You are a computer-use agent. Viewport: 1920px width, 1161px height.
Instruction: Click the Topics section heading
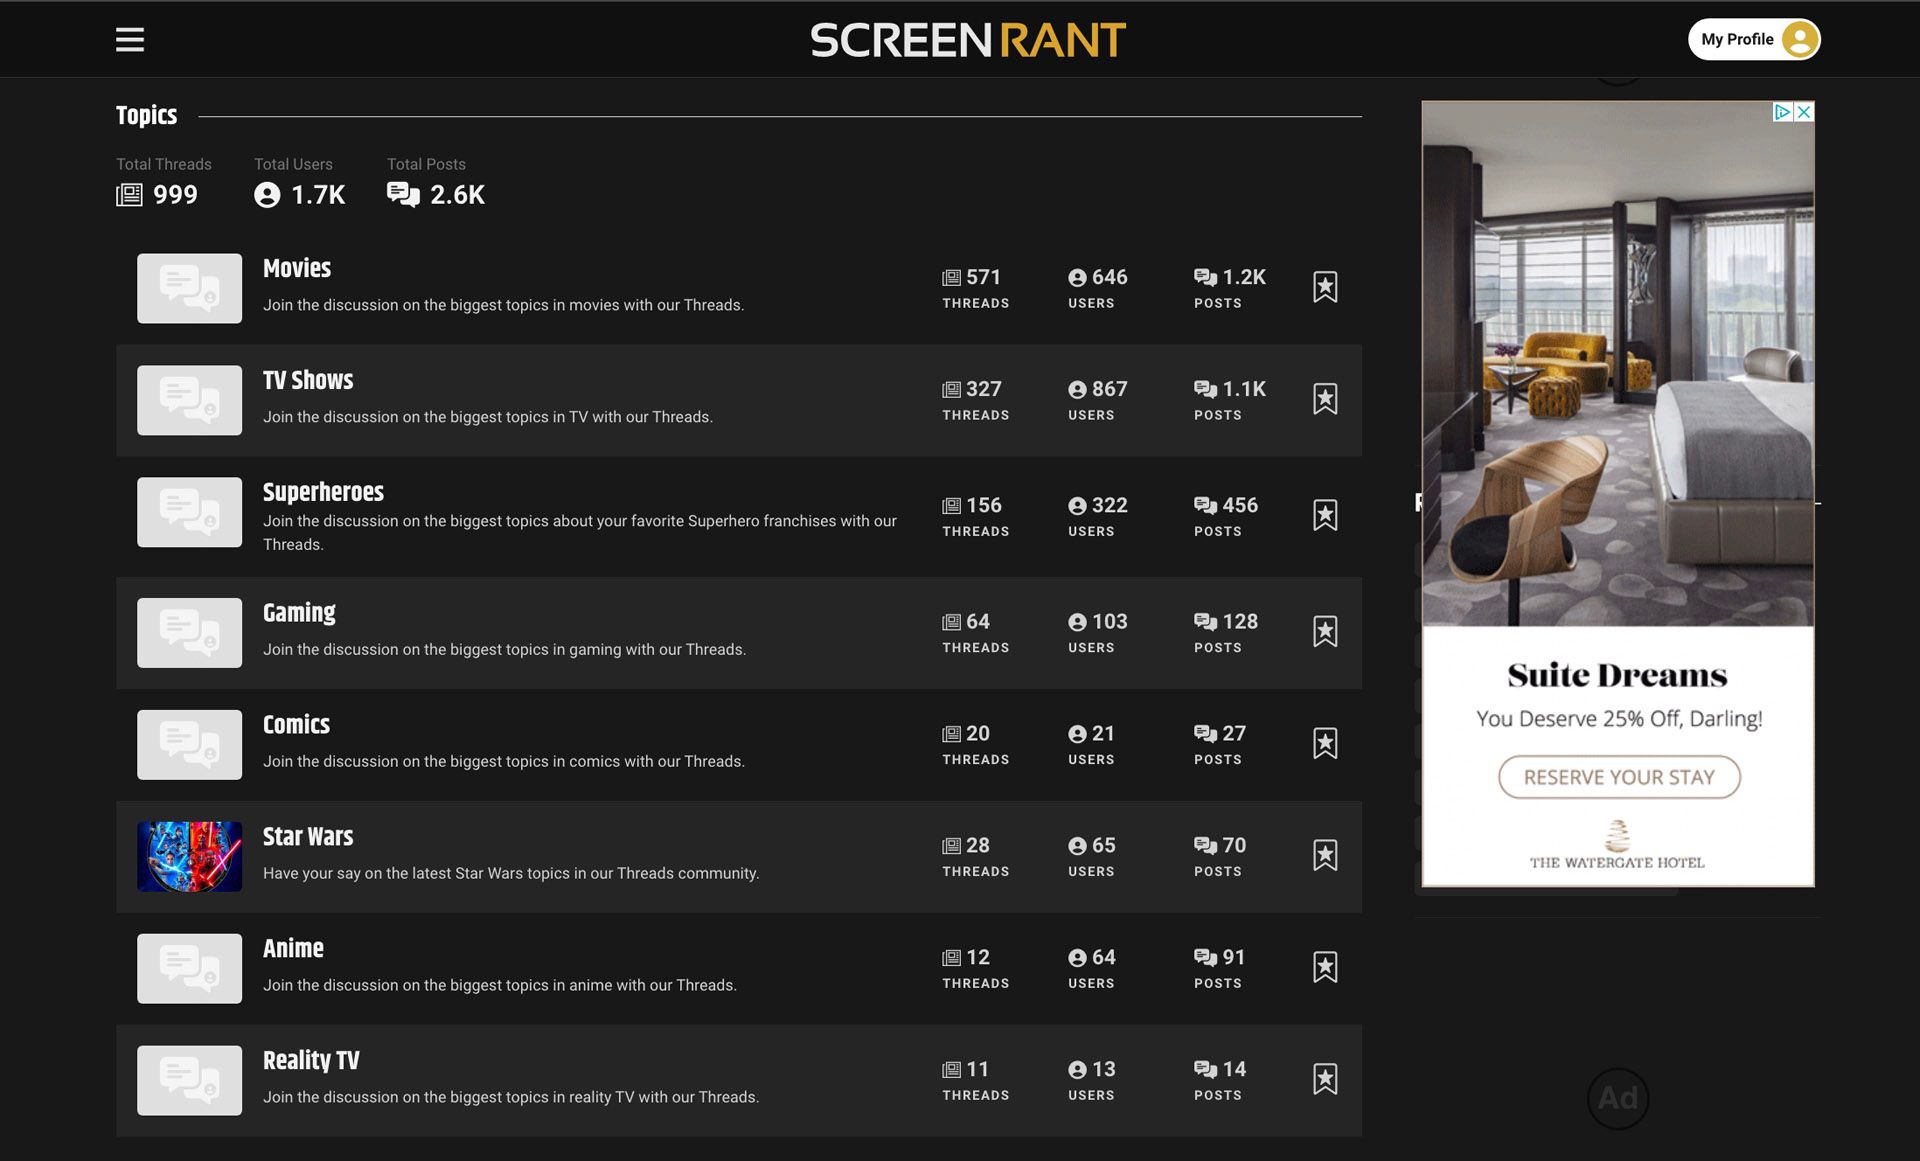pyautogui.click(x=146, y=115)
